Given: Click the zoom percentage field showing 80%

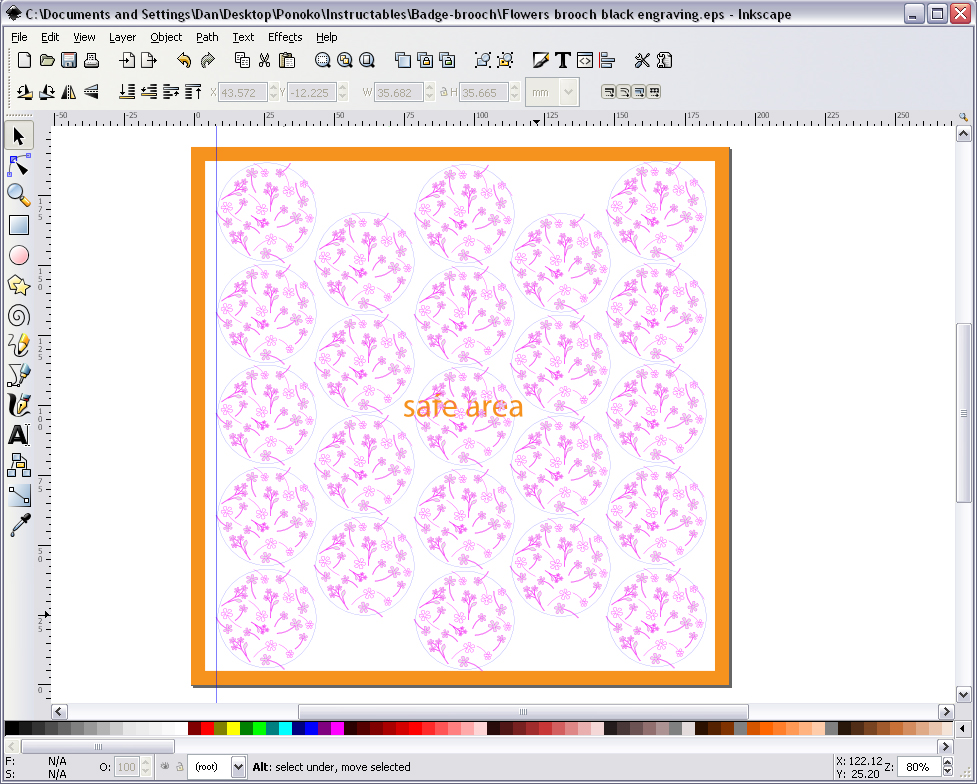Looking at the screenshot, I should [x=920, y=767].
